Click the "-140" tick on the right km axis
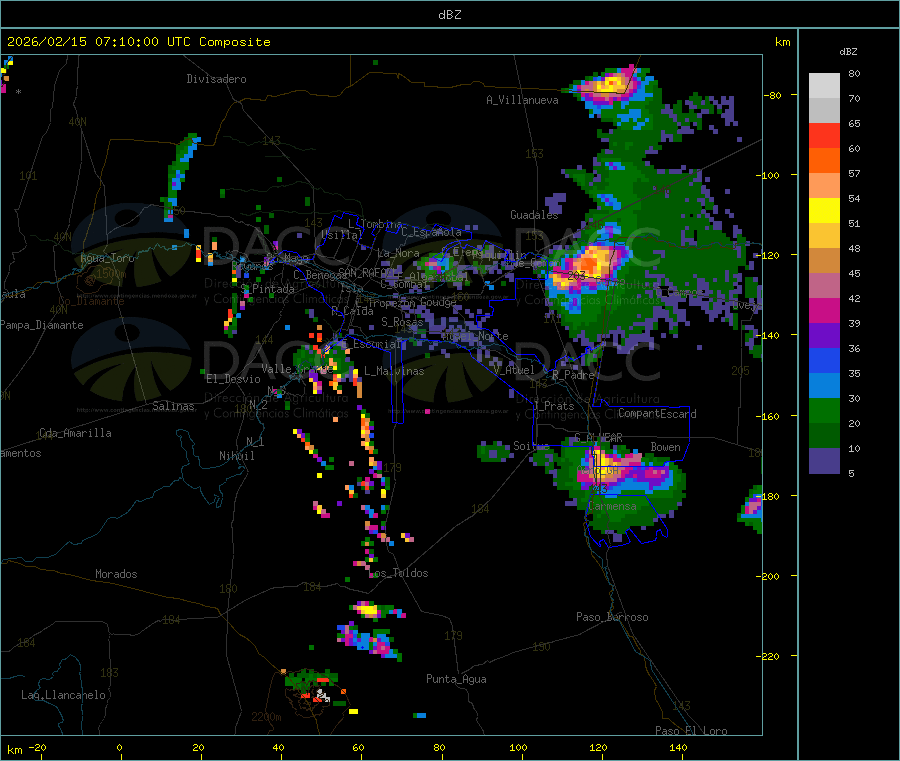The image size is (900, 761). (767, 335)
